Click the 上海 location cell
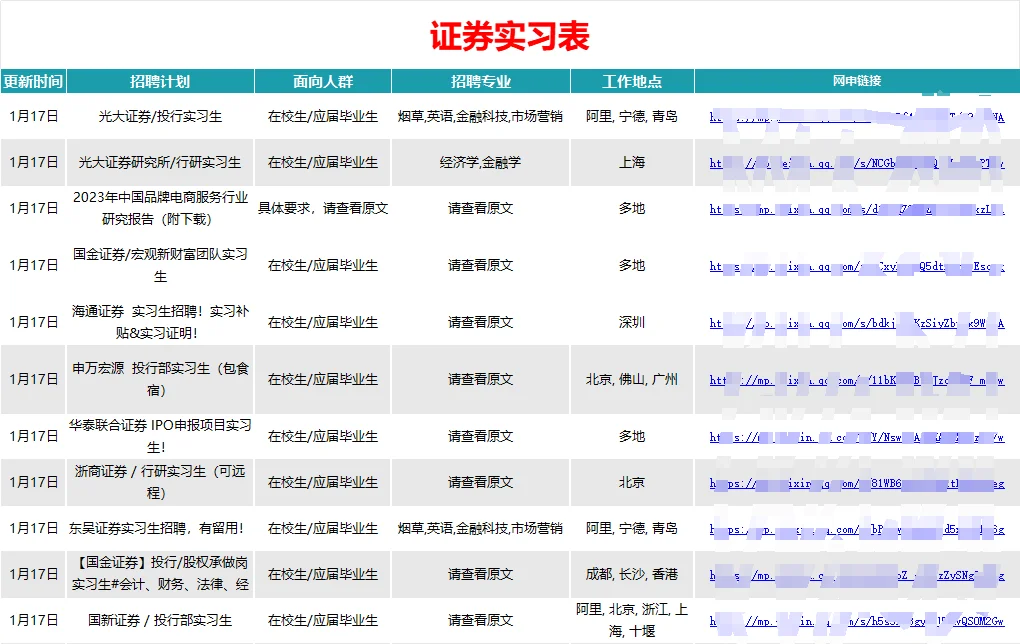Viewport: 1020px width, 644px height. pos(632,162)
